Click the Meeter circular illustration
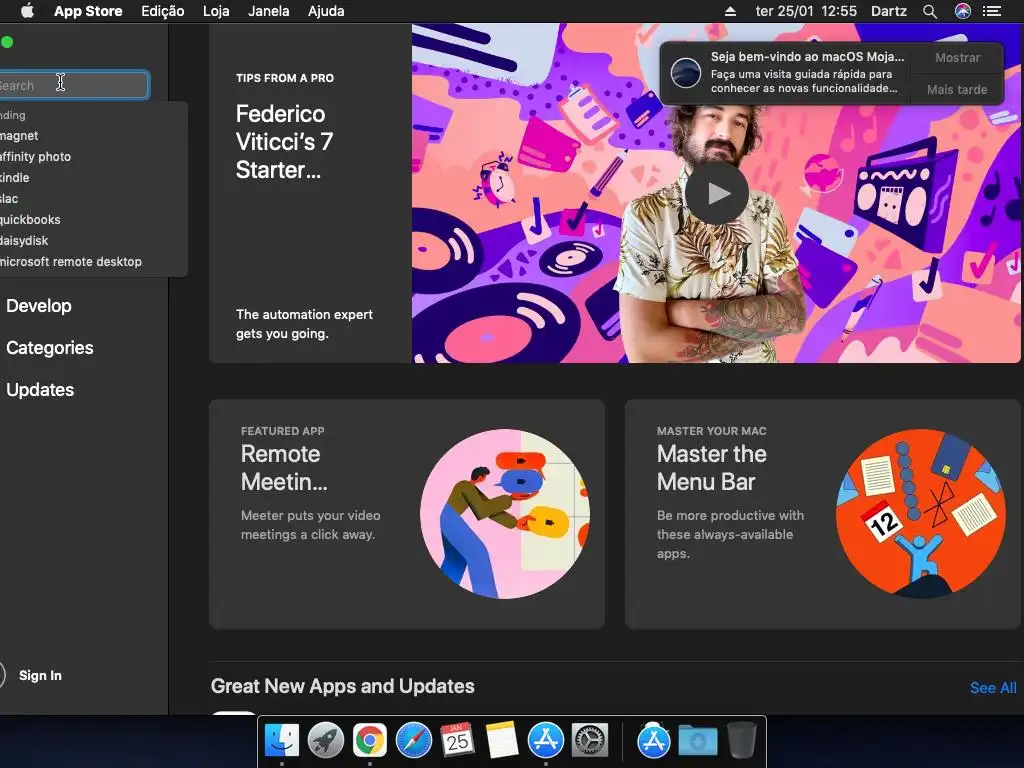The width and height of the screenshot is (1024, 768). pyautogui.click(x=504, y=514)
